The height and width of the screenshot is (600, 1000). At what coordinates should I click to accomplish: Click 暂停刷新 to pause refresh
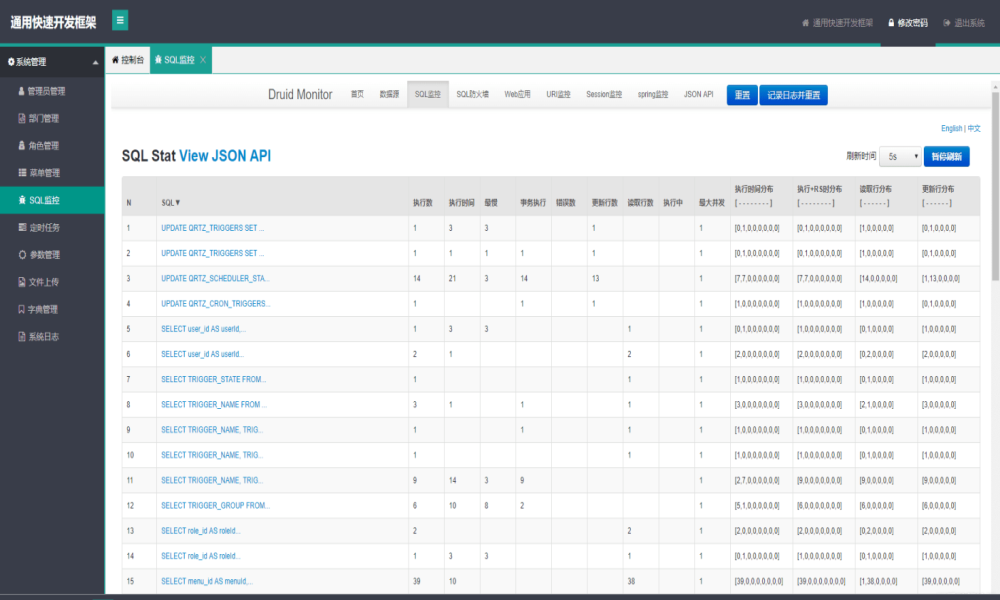(x=946, y=156)
